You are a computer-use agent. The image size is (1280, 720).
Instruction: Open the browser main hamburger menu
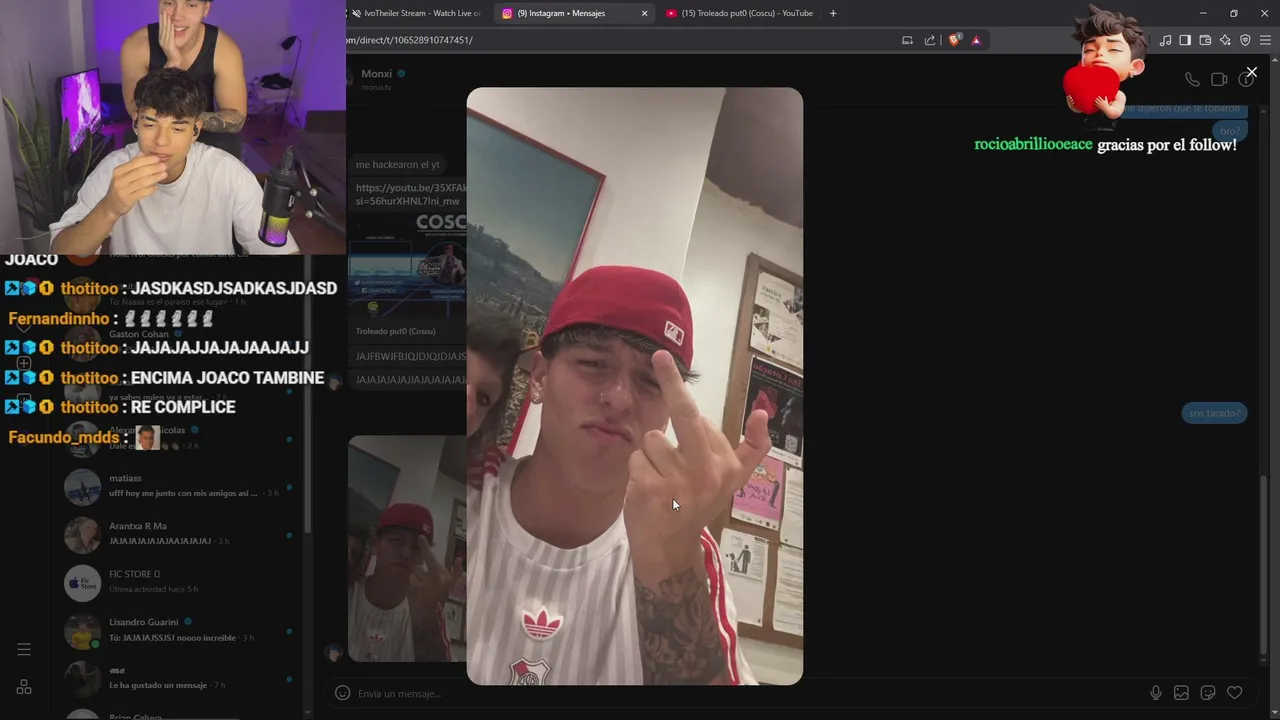tap(1266, 40)
